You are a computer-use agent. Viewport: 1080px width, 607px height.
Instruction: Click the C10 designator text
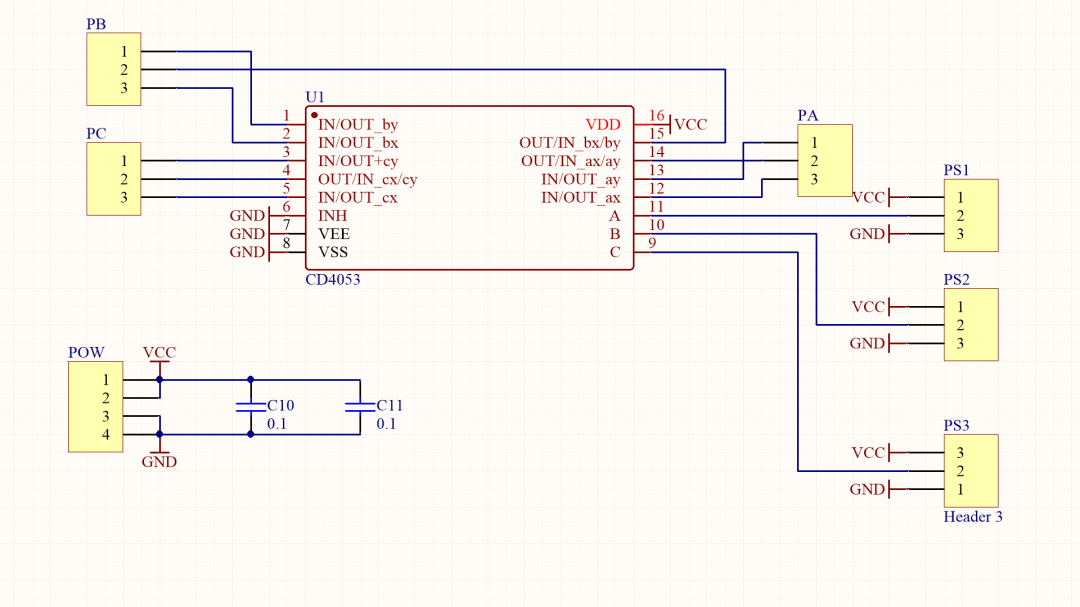[x=280, y=405]
